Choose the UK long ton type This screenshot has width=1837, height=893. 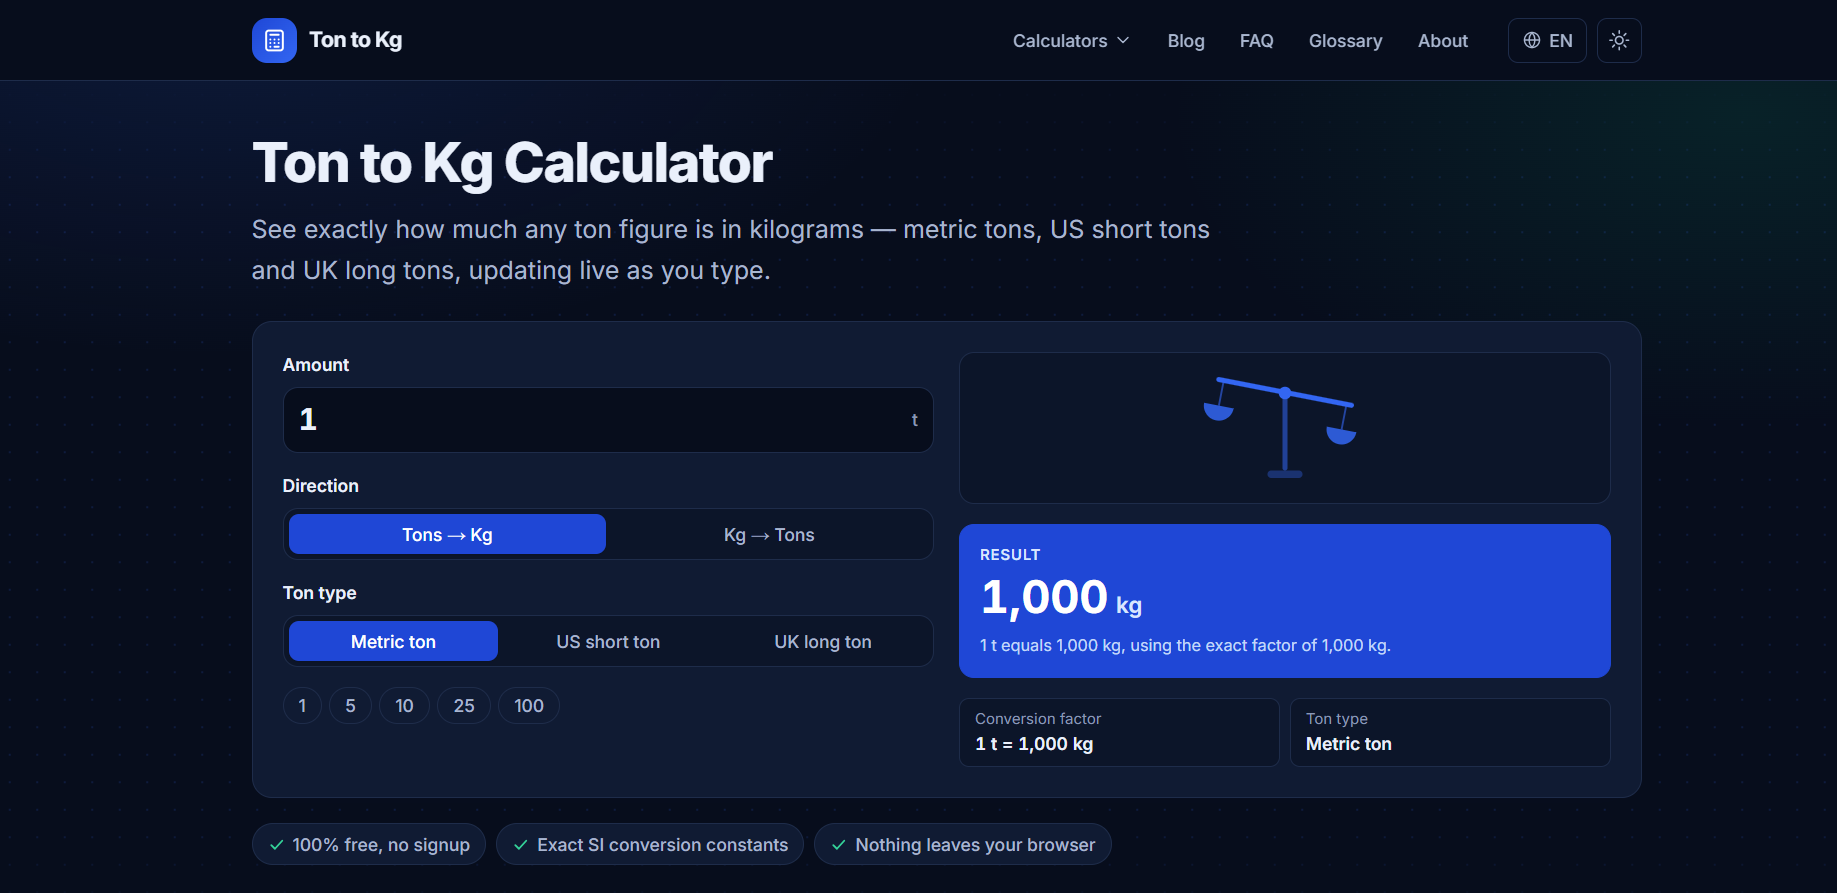tap(823, 641)
